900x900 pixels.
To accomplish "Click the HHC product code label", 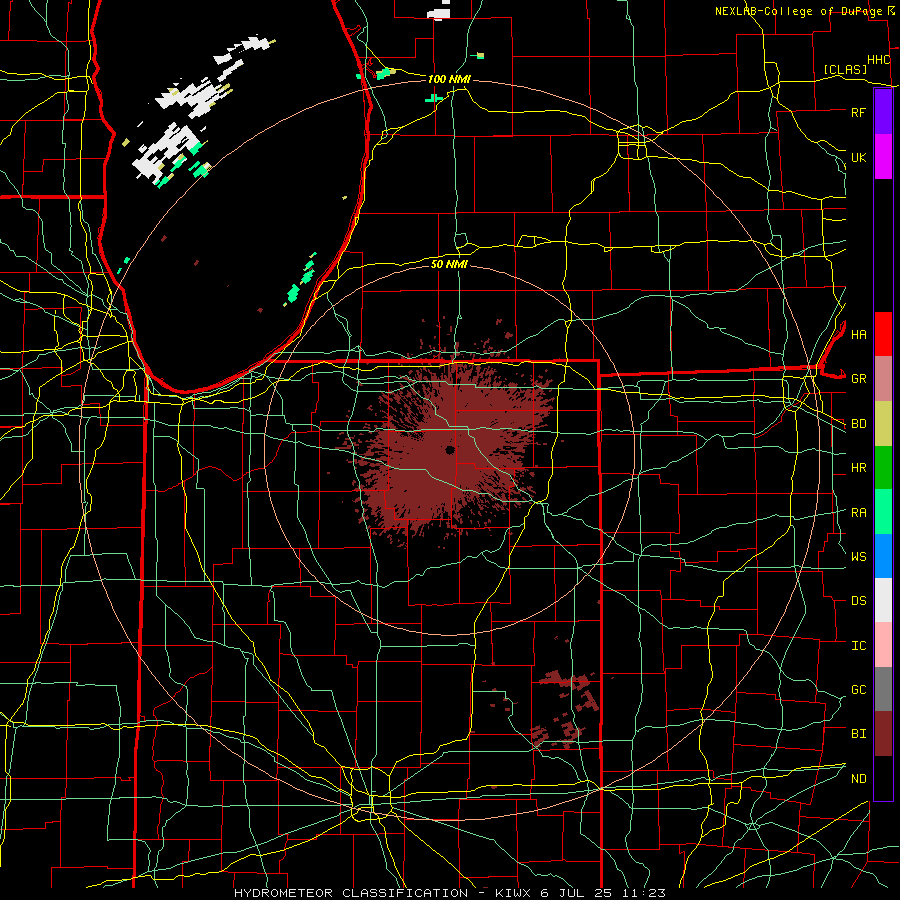I will 878,60.
